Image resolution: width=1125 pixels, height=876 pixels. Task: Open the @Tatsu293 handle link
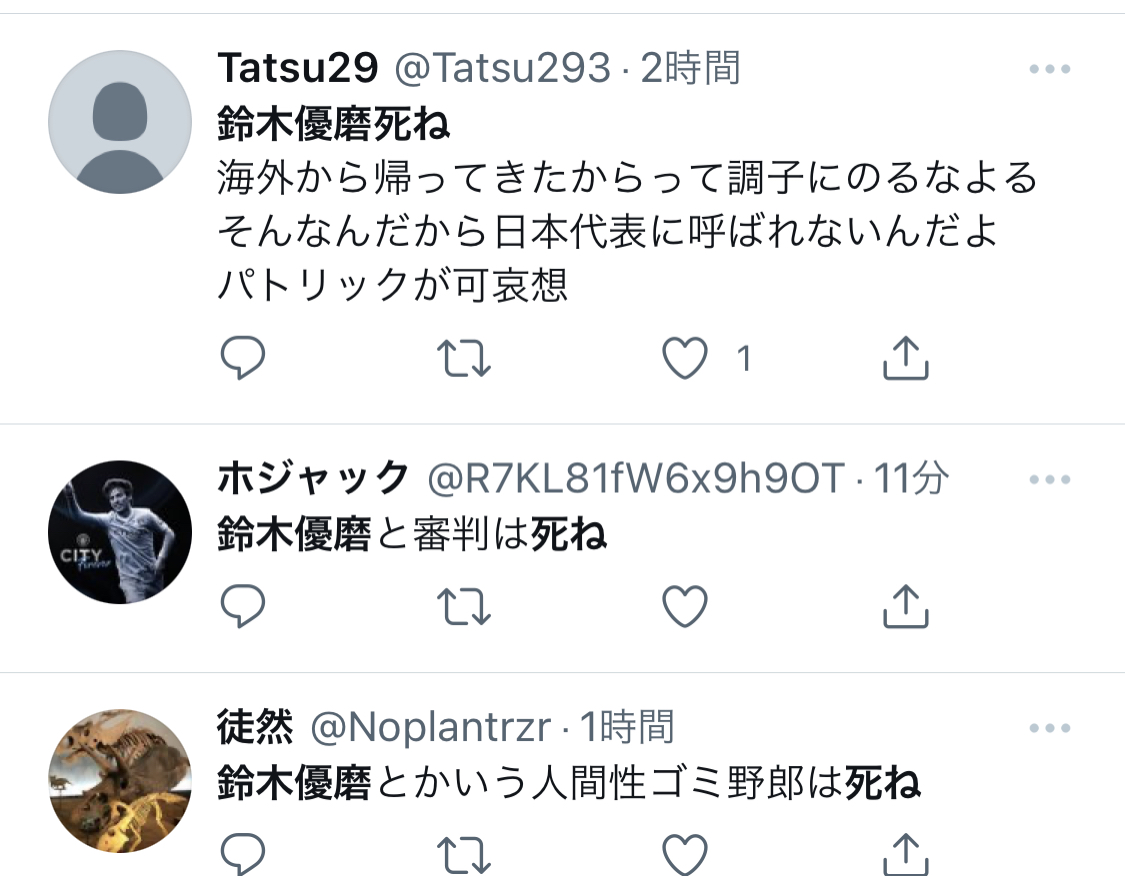tap(502, 68)
